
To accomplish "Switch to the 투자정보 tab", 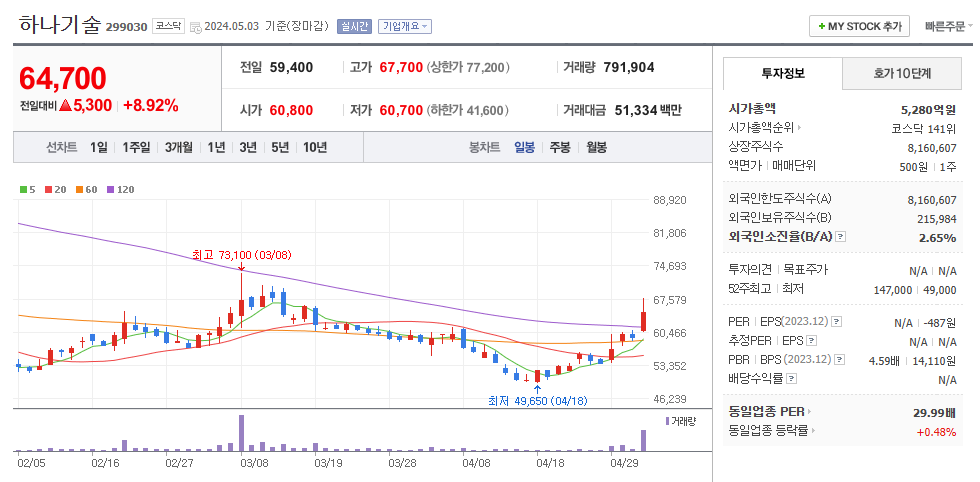I will pyautogui.click(x=782, y=74).
